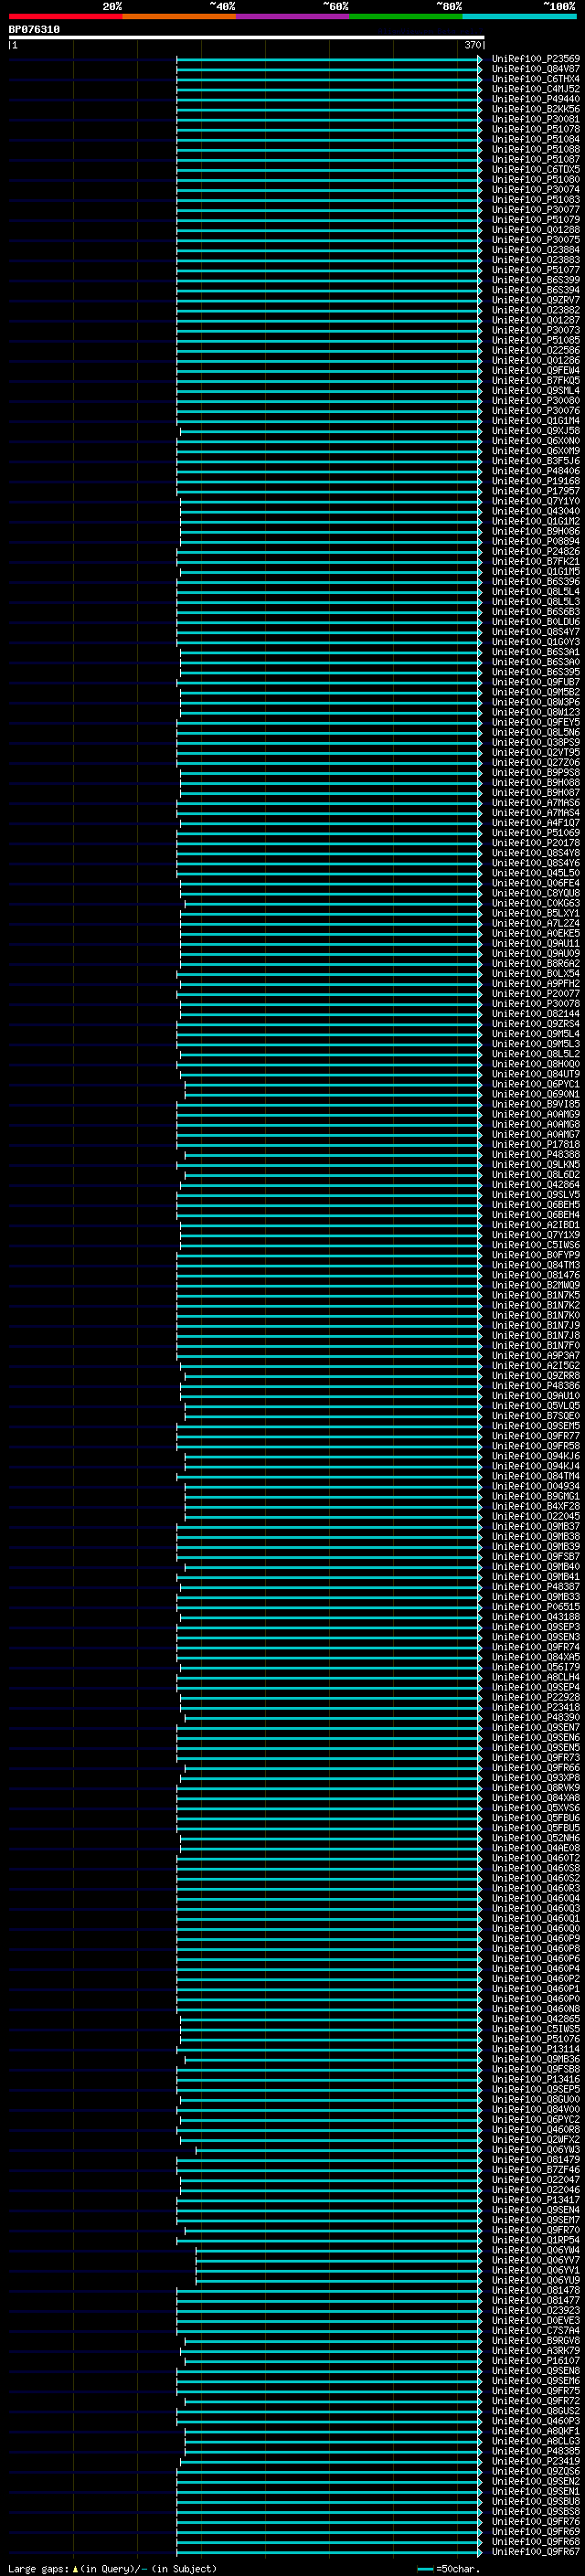585x2576 pixels.
Task: Click the purple ~60% identity color swatch
Action: coord(292,16)
